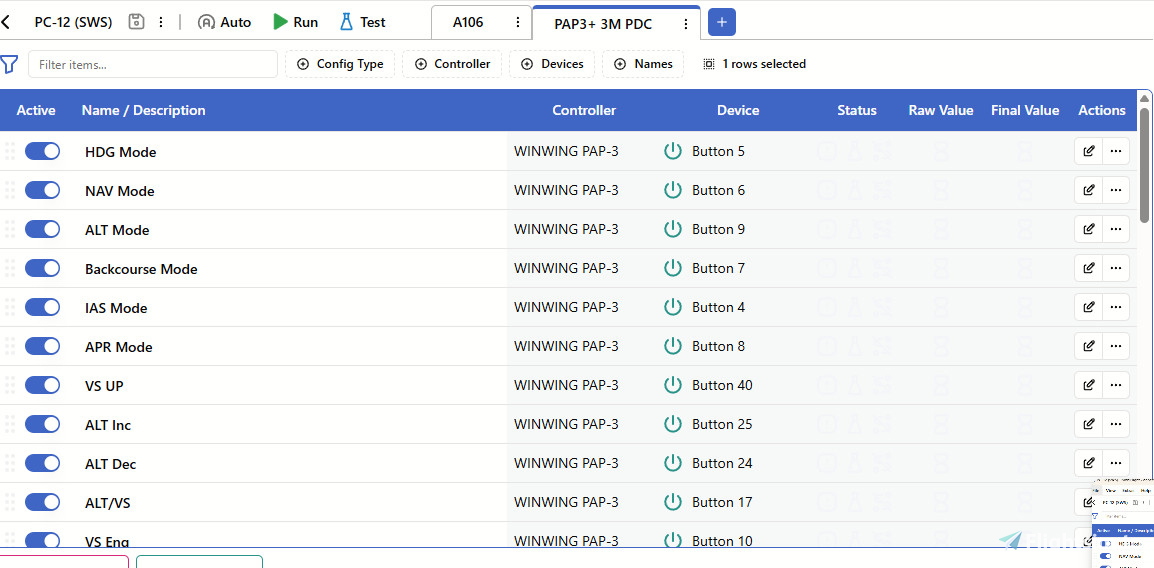This screenshot has width=1154, height=568.
Task: Toggle Auto run mode
Action: pyautogui.click(x=224, y=22)
